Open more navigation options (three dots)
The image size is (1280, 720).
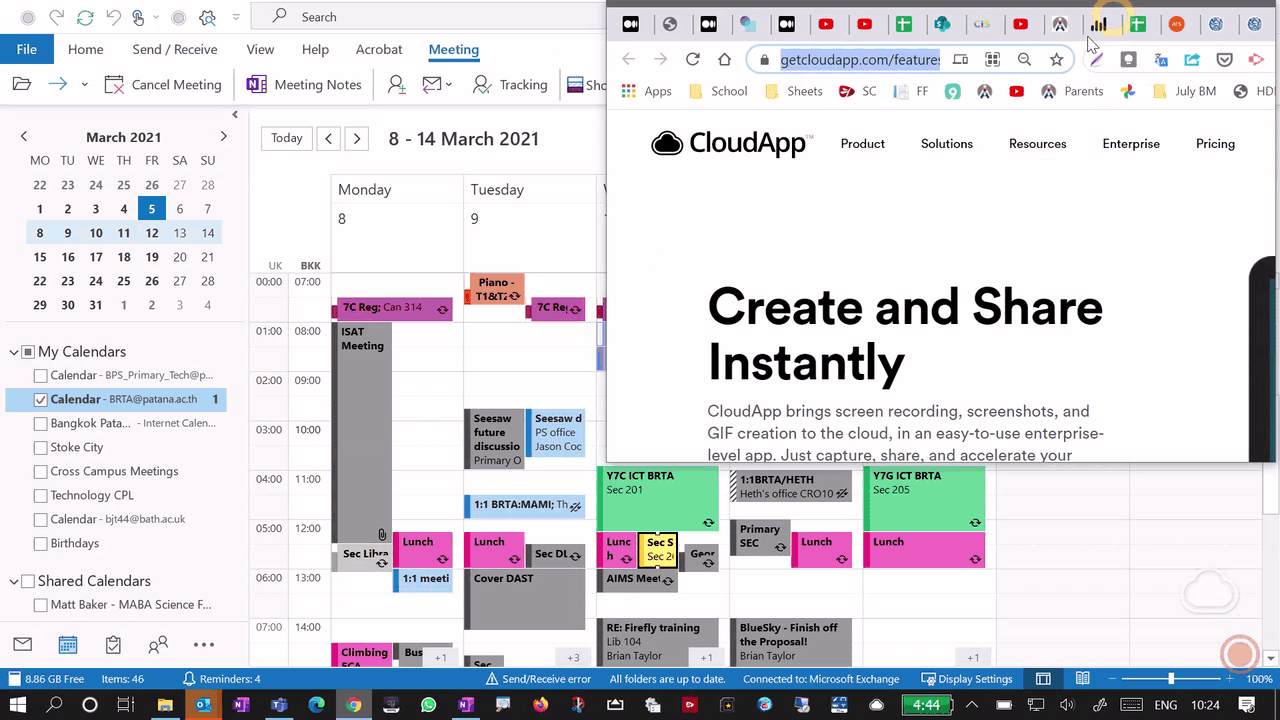(203, 645)
